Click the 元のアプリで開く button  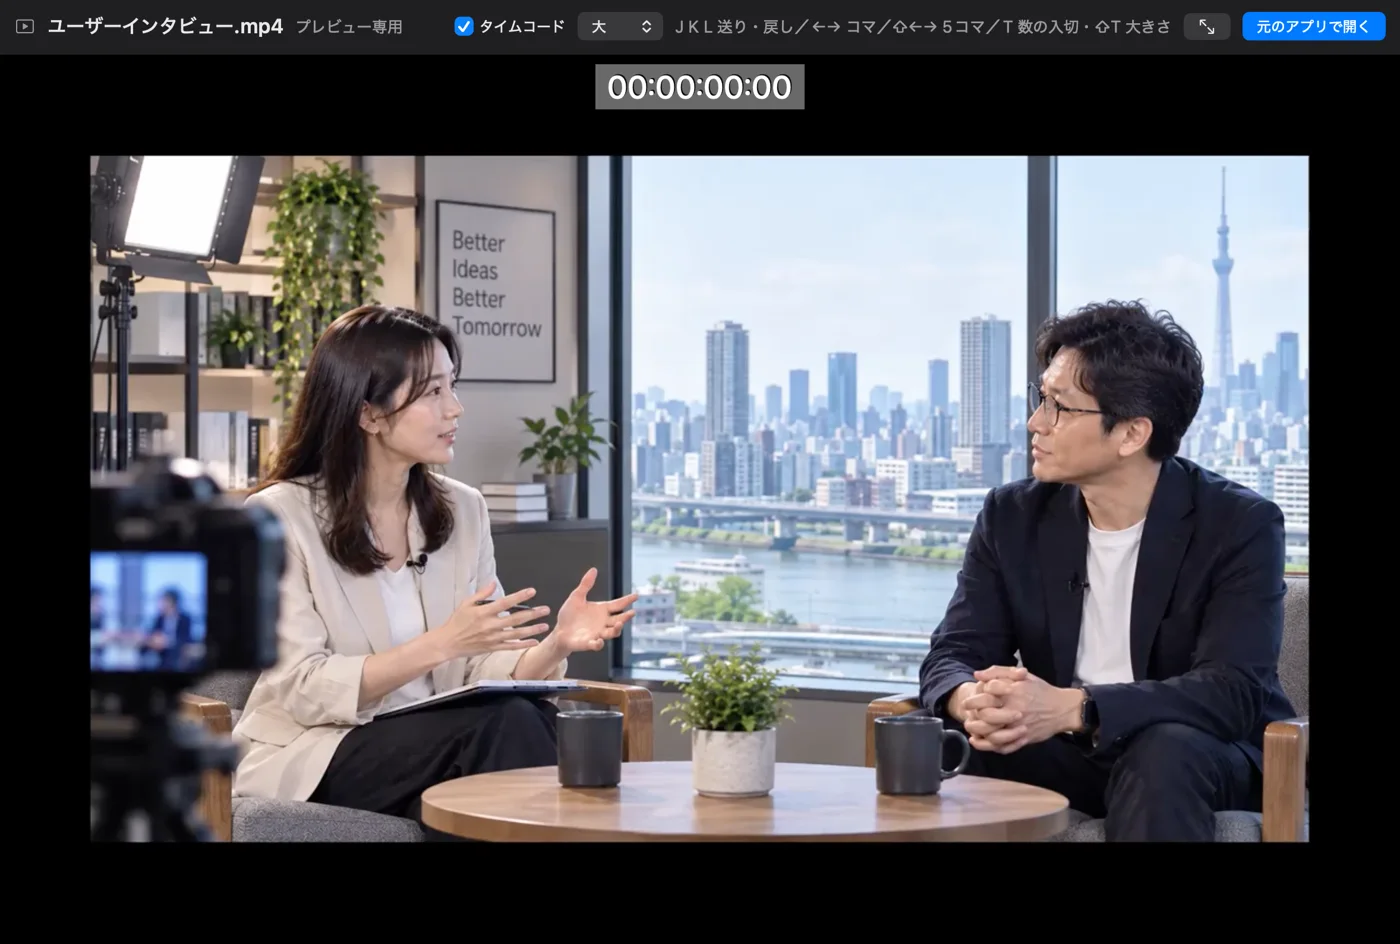pos(1313,27)
